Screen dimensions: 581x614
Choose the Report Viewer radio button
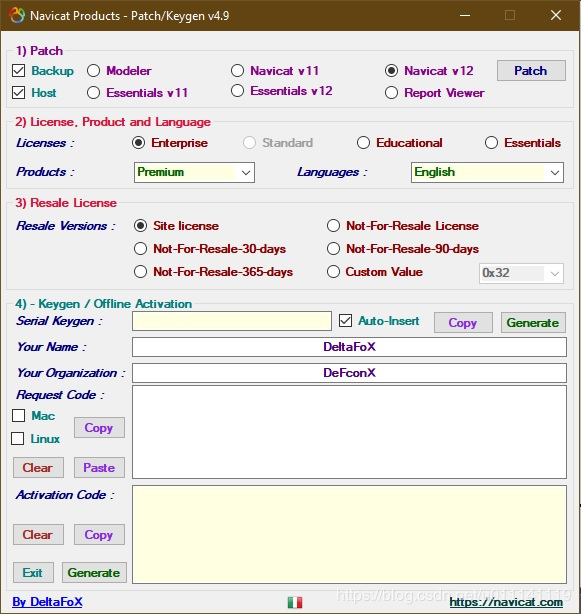(391, 93)
